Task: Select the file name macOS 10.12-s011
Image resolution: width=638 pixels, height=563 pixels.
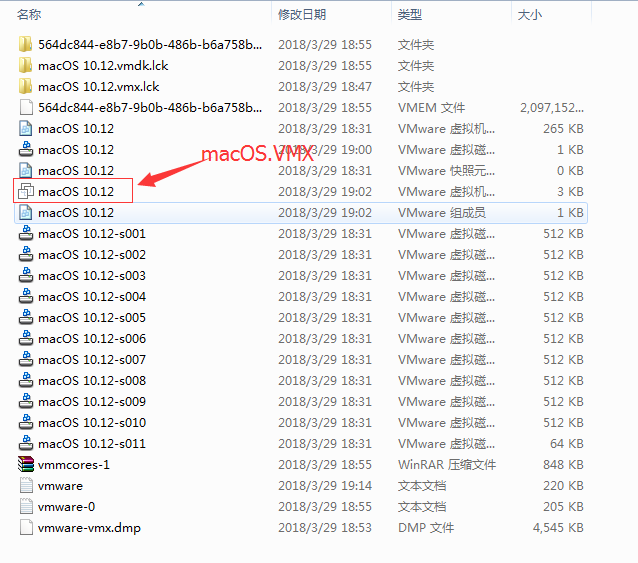Action: point(92,443)
